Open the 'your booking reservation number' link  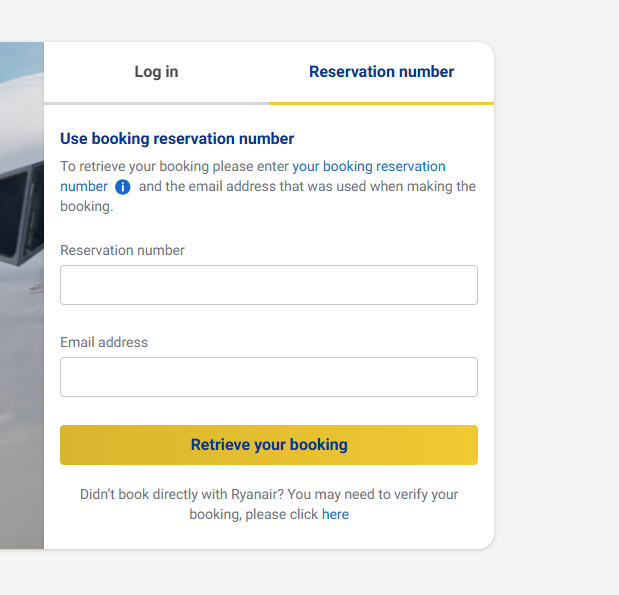[368, 166]
